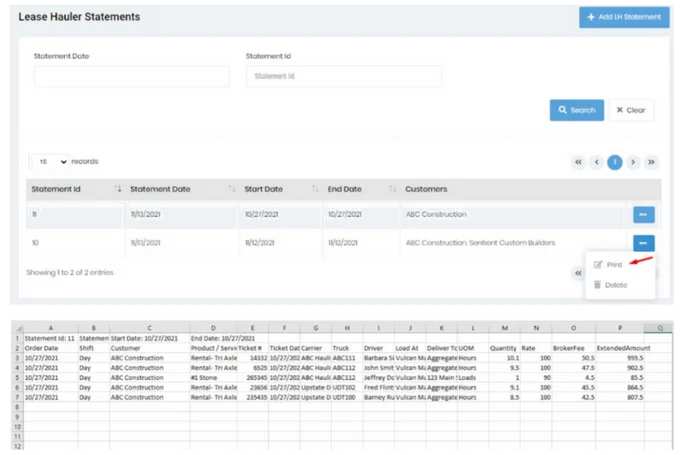Image resolution: width=683 pixels, height=455 pixels.
Task: Select spreadsheet column C header
Action: 149,328
